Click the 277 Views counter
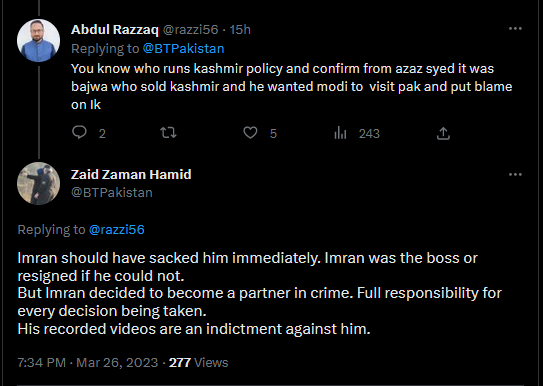The image size is (543, 386). tap(198, 362)
